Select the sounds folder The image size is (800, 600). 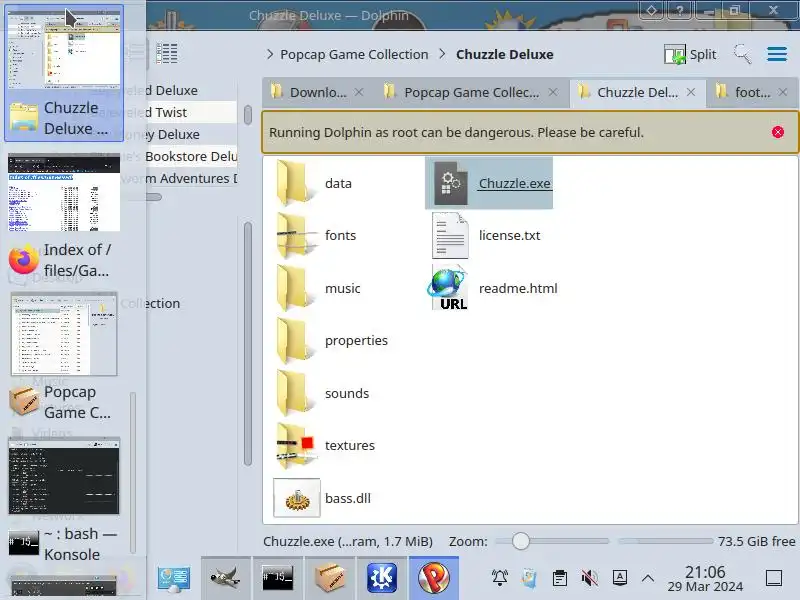[x=322, y=394]
